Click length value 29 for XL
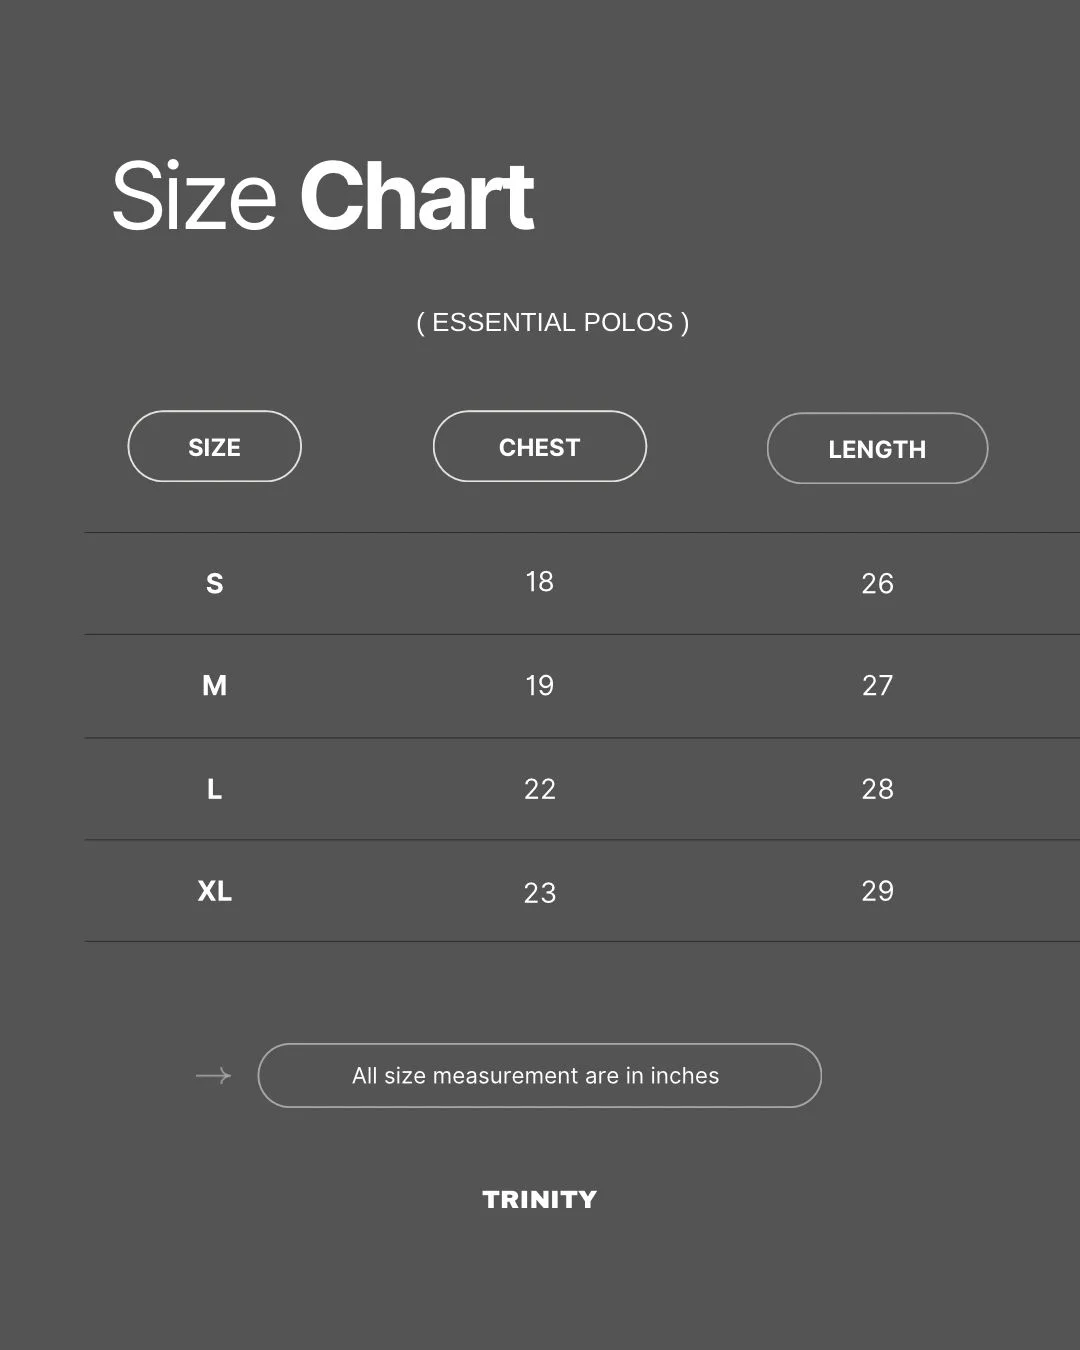 pos(877,891)
